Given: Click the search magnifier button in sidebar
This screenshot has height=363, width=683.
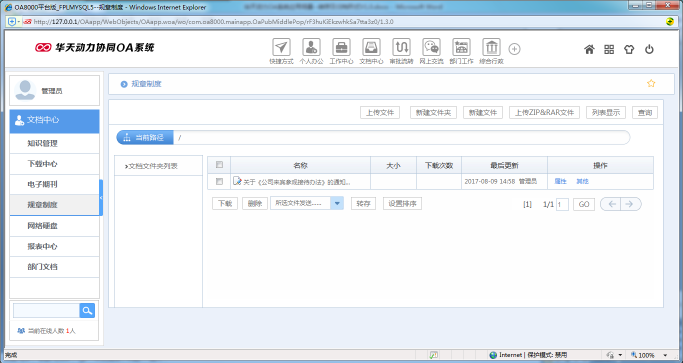Looking at the screenshot, I should (87, 310).
